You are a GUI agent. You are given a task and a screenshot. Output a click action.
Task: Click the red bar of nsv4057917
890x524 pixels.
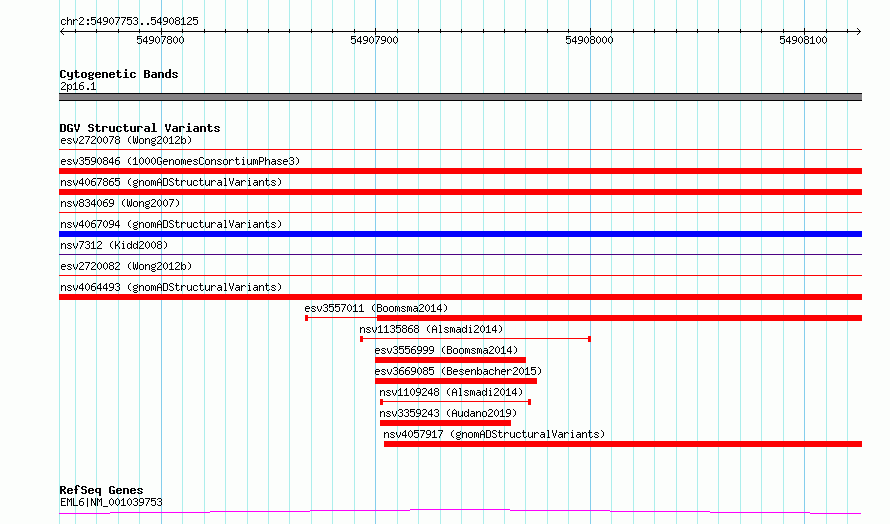coord(623,444)
